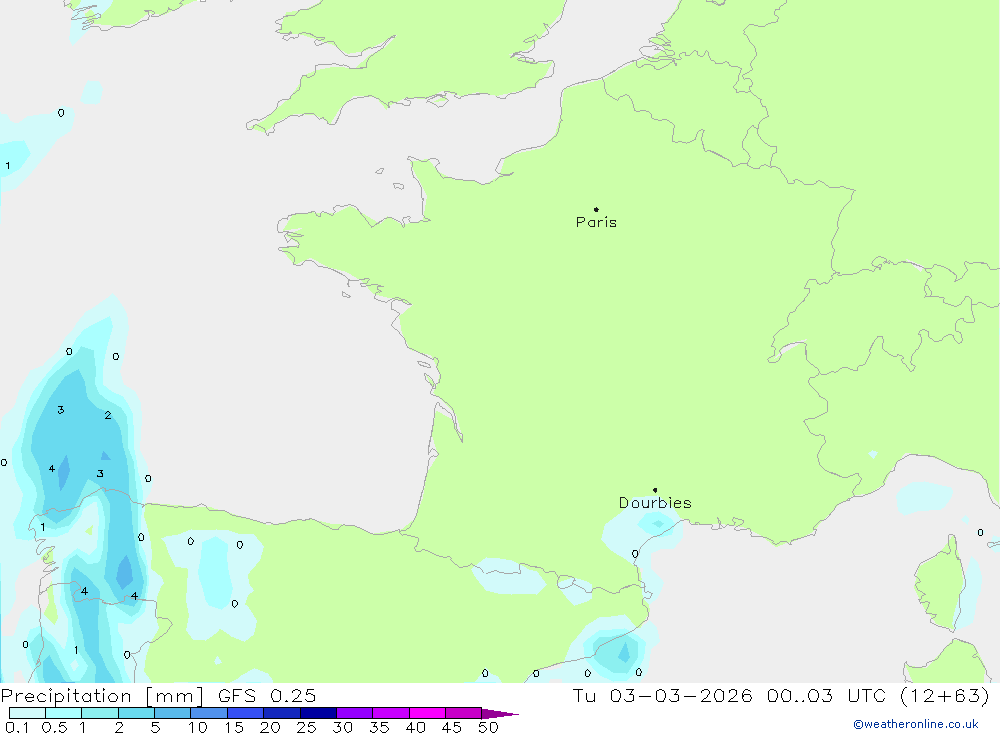The image size is (1000, 733).
Task: Pick the dark blue swatch between 20 and 25
Action: 282,713
